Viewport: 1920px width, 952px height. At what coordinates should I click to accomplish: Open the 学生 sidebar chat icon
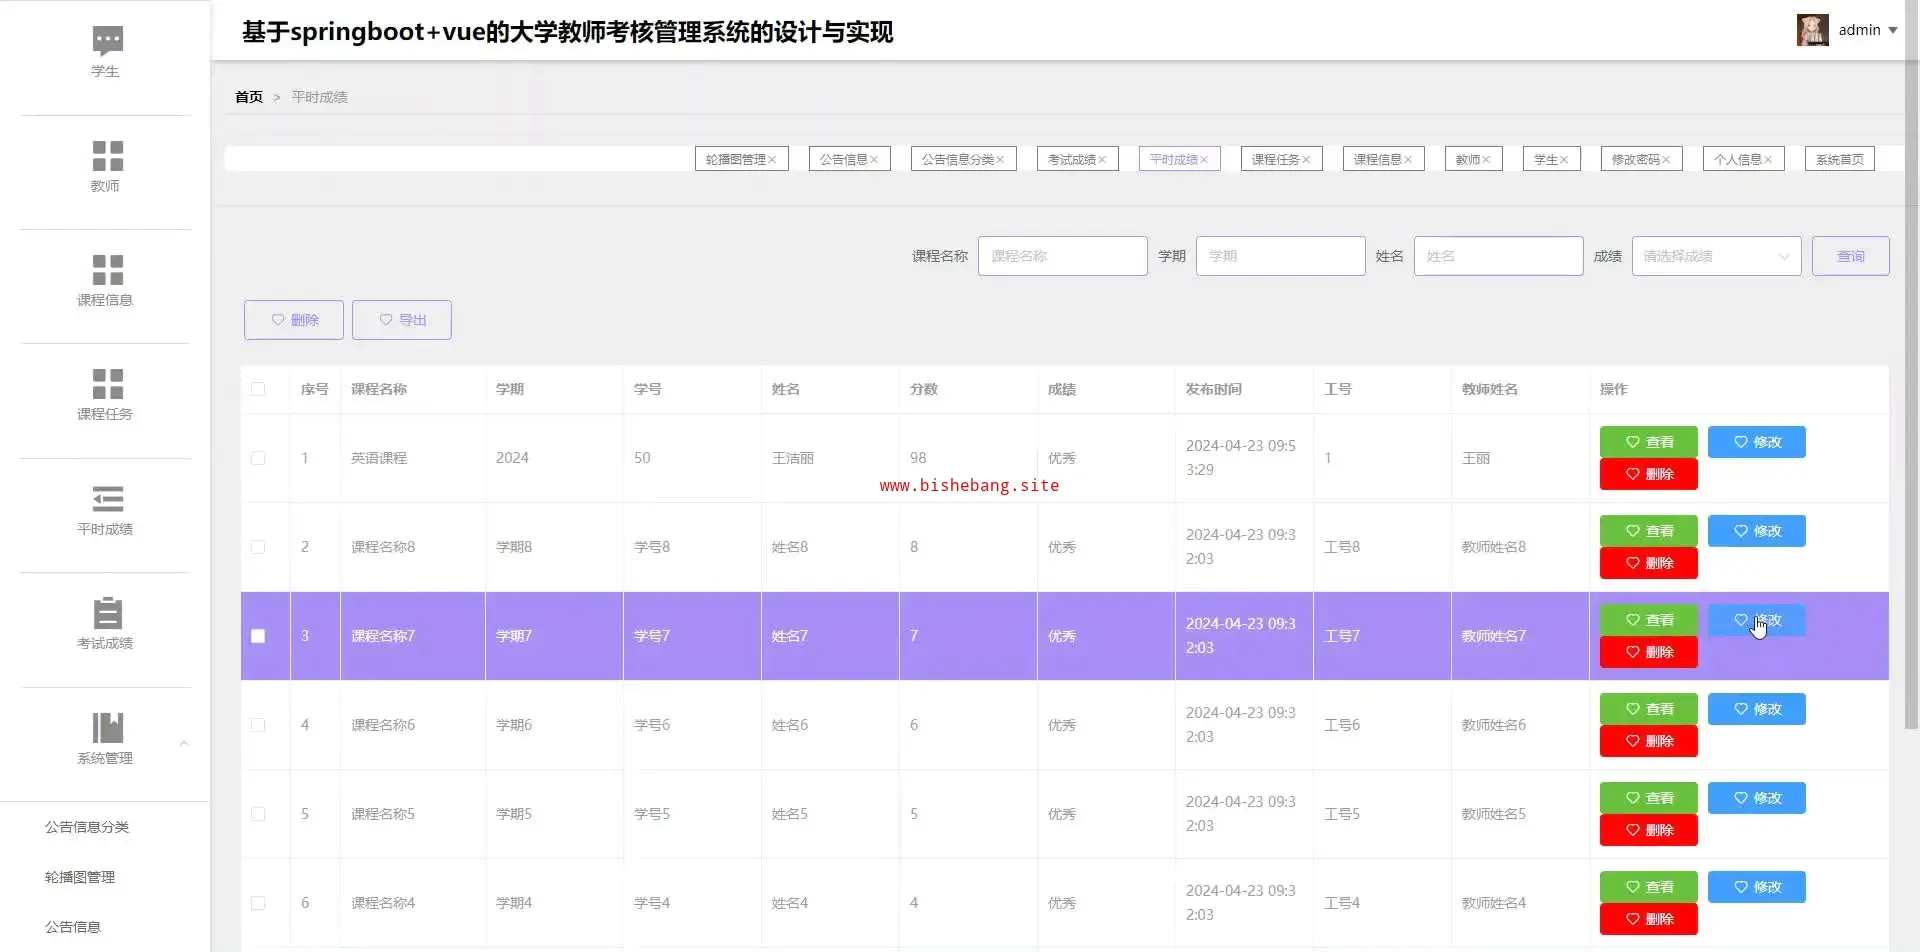(x=107, y=41)
